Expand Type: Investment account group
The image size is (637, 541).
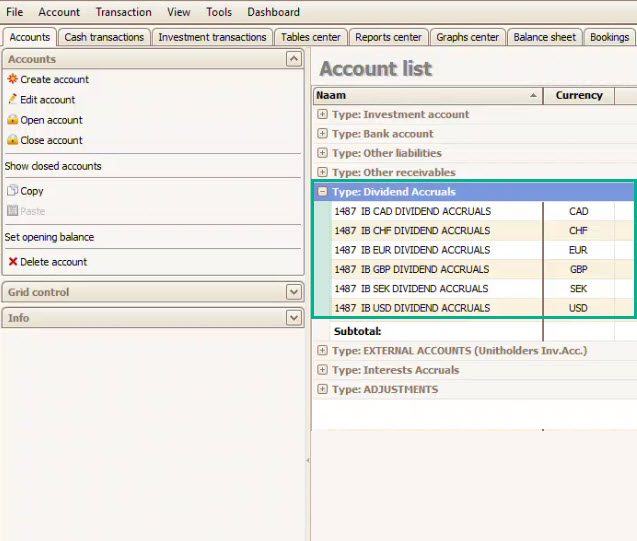click(x=322, y=114)
